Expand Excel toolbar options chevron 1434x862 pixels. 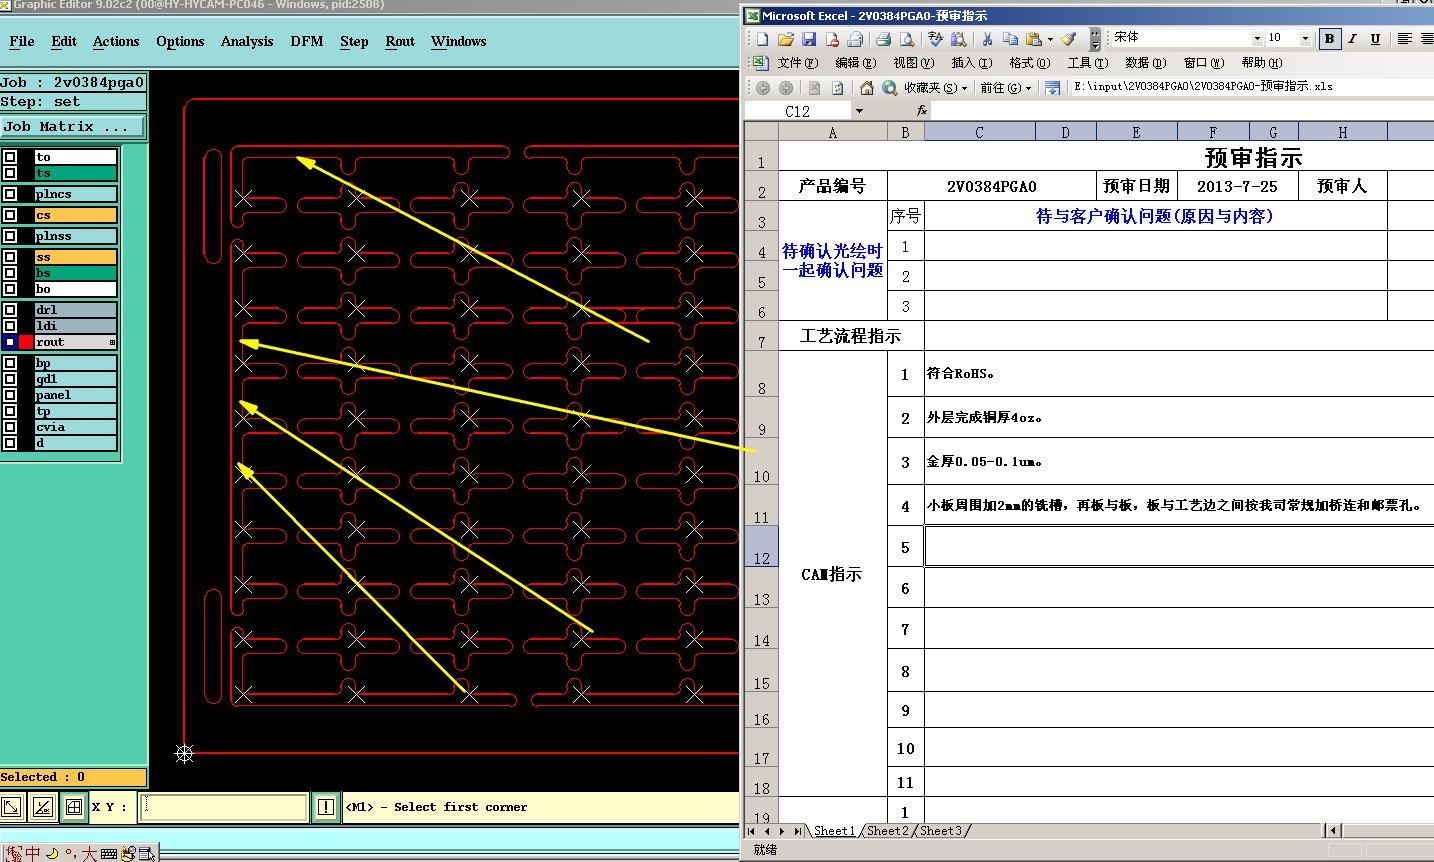[x=1095, y=39]
